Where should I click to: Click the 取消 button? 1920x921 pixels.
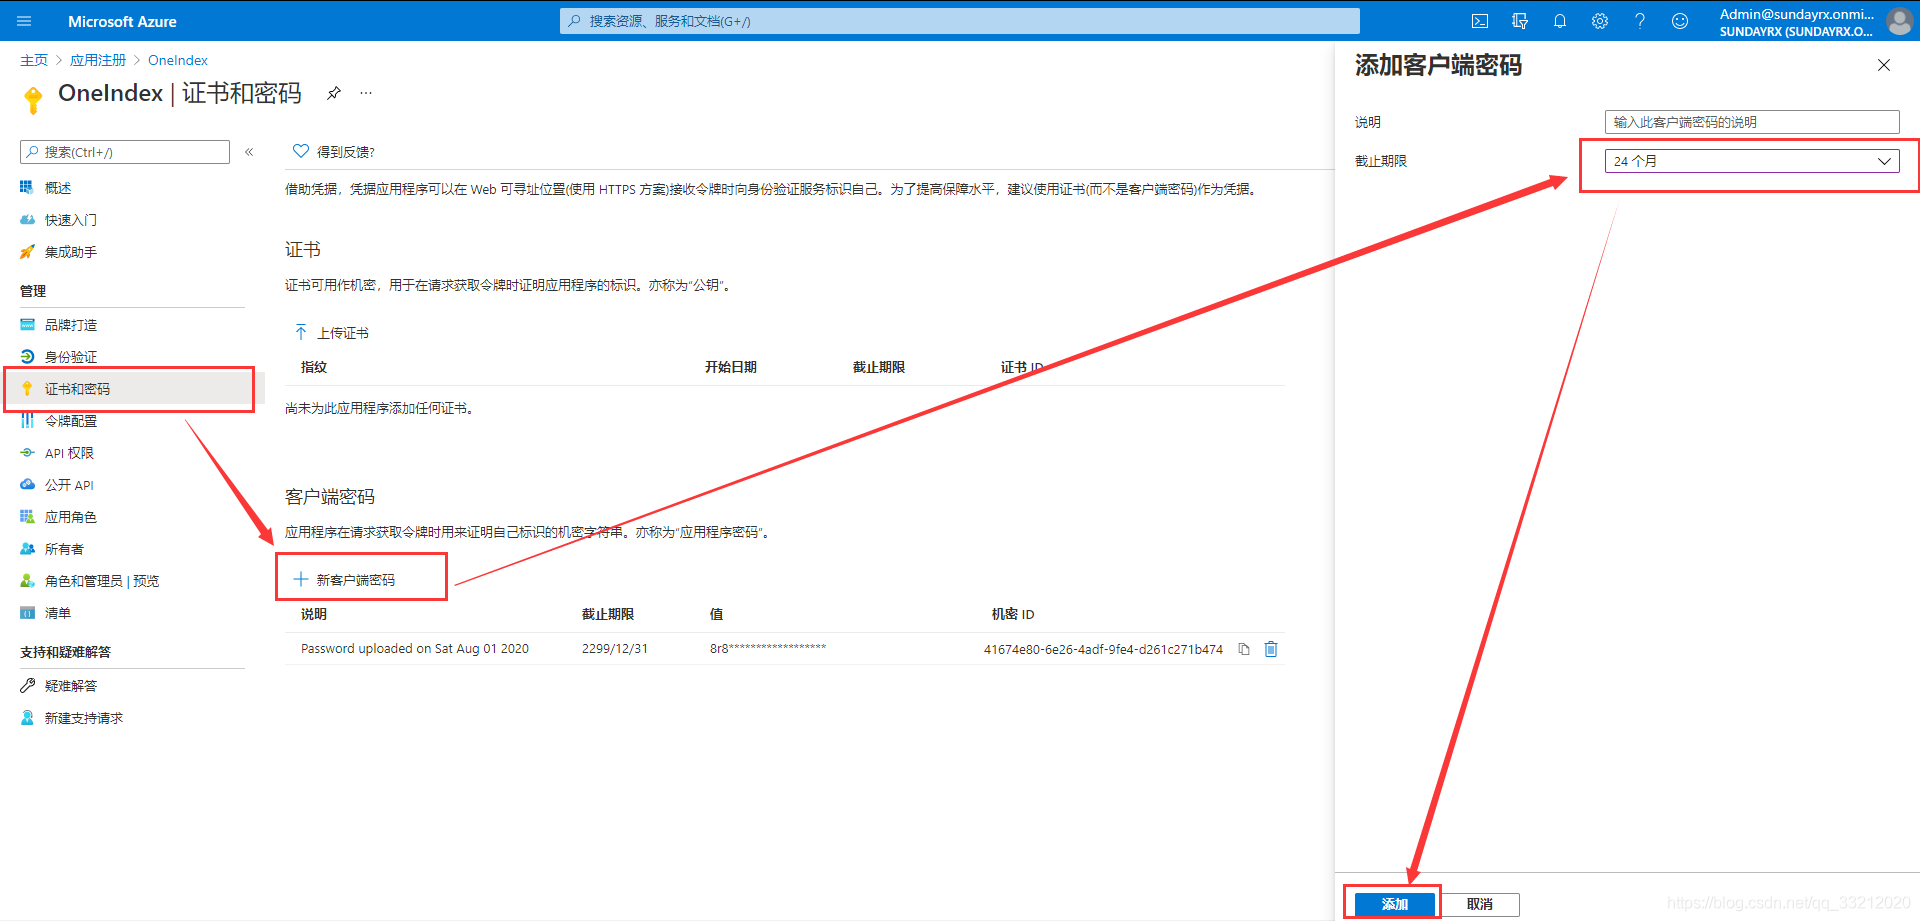point(1480,904)
